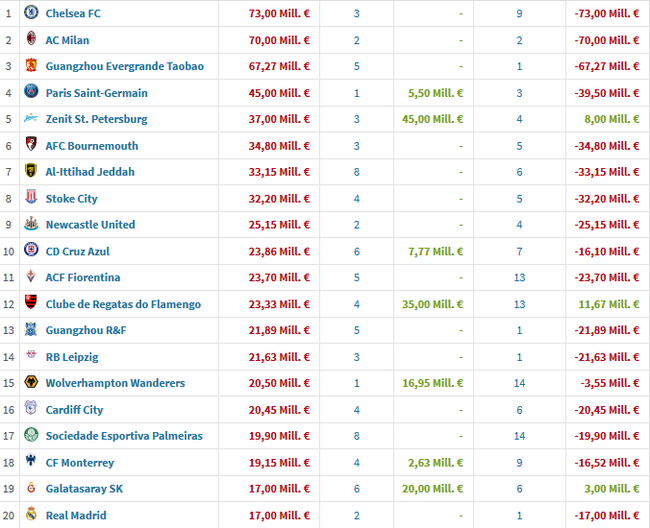Click Zenit's 8,00 Mill. € balance
Image resolution: width=650 pixels, height=528 pixels.
click(611, 119)
